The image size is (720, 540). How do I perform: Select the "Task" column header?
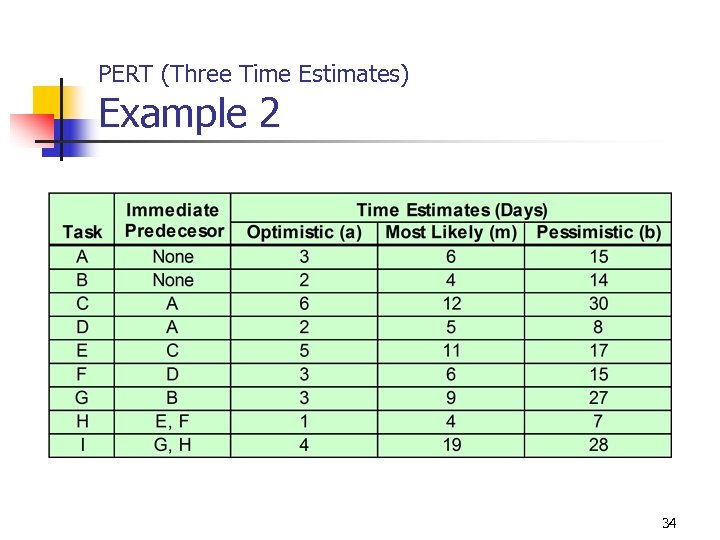82,231
